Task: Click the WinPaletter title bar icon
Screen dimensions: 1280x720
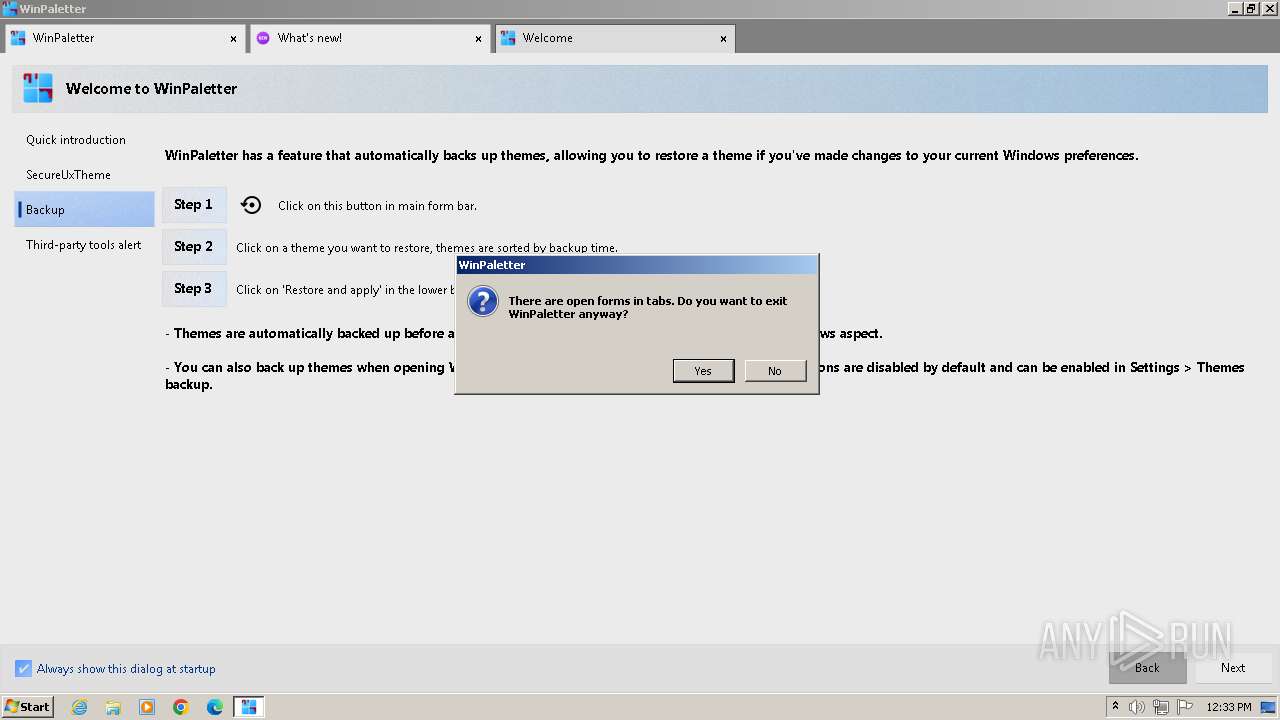Action: click(x=10, y=9)
